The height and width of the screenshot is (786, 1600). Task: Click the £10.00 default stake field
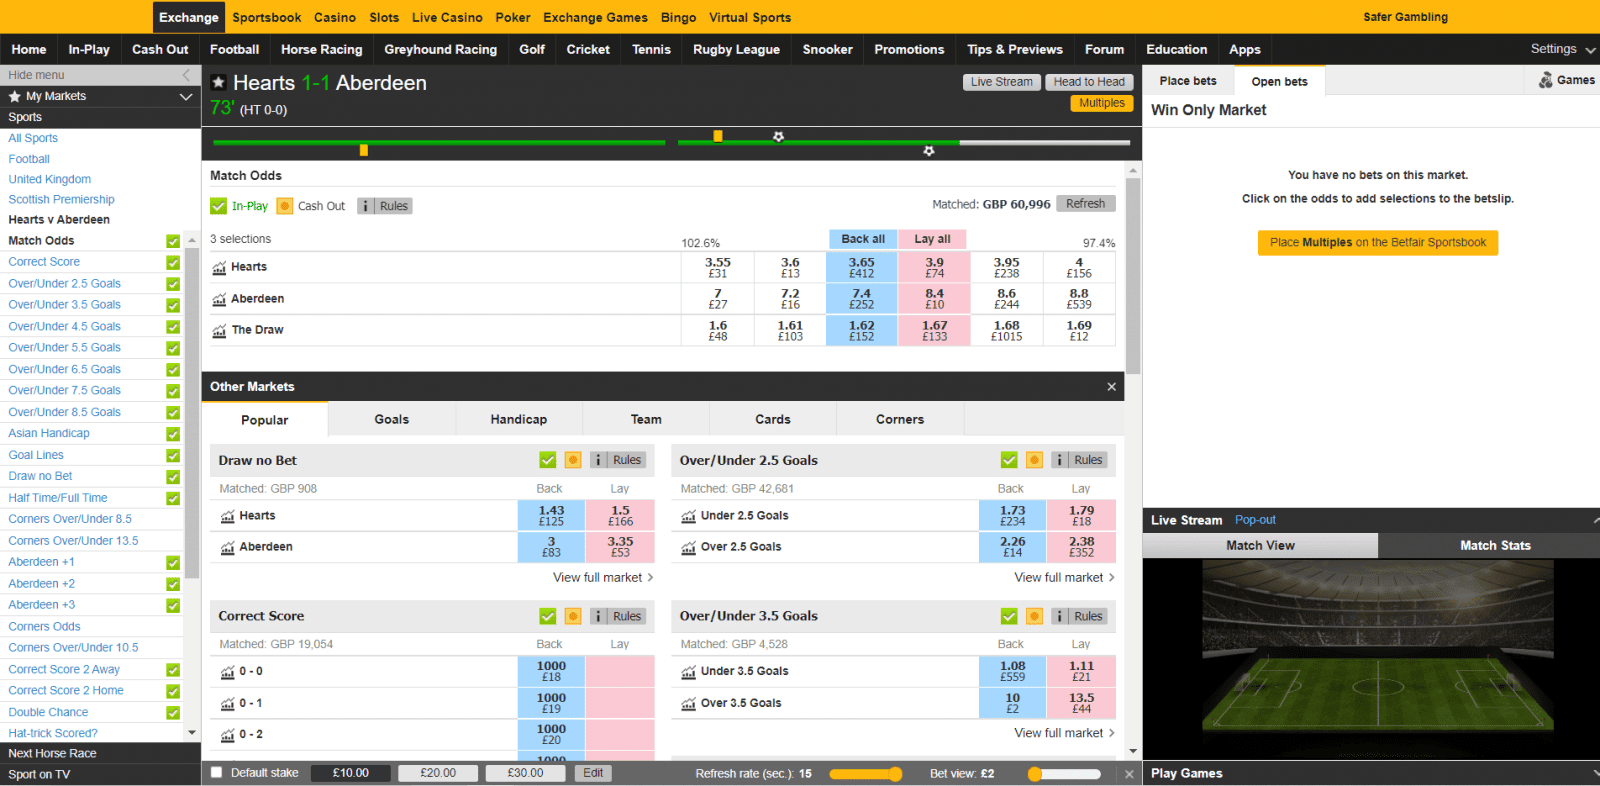[350, 773]
